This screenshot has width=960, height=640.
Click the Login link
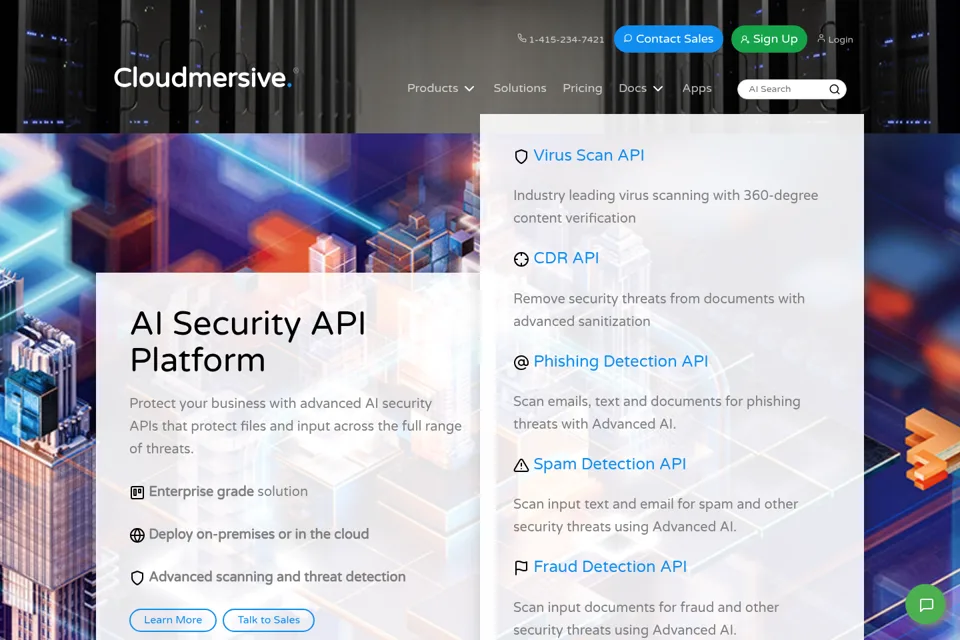pos(840,39)
